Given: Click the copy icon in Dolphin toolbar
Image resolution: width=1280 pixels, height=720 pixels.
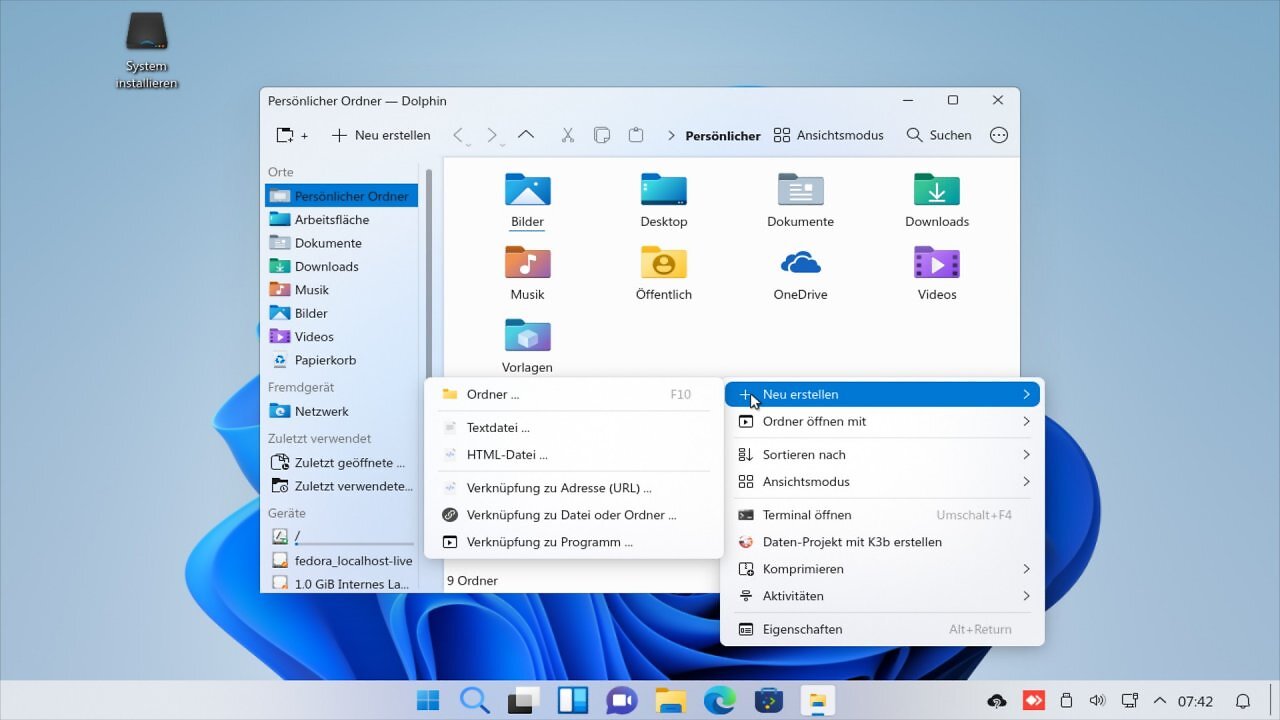Looking at the screenshot, I should [x=601, y=135].
